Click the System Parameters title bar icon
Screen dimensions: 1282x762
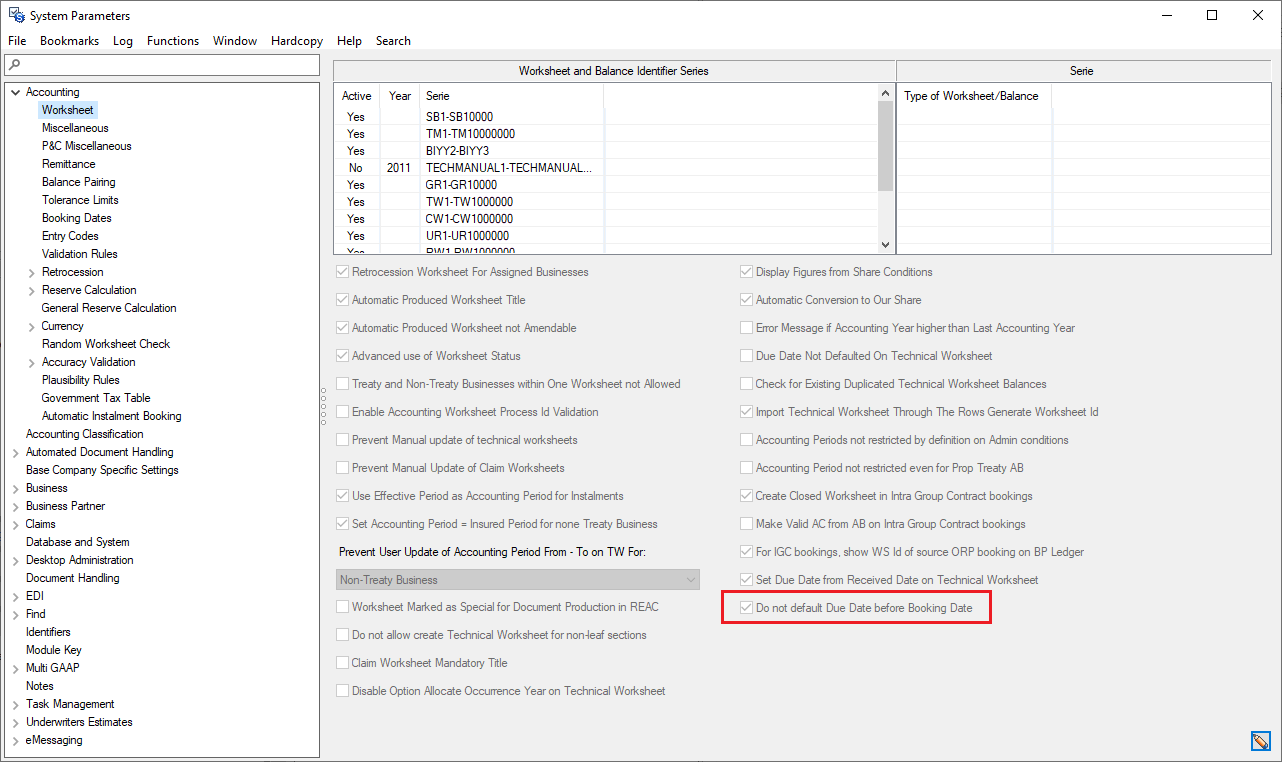coord(16,15)
